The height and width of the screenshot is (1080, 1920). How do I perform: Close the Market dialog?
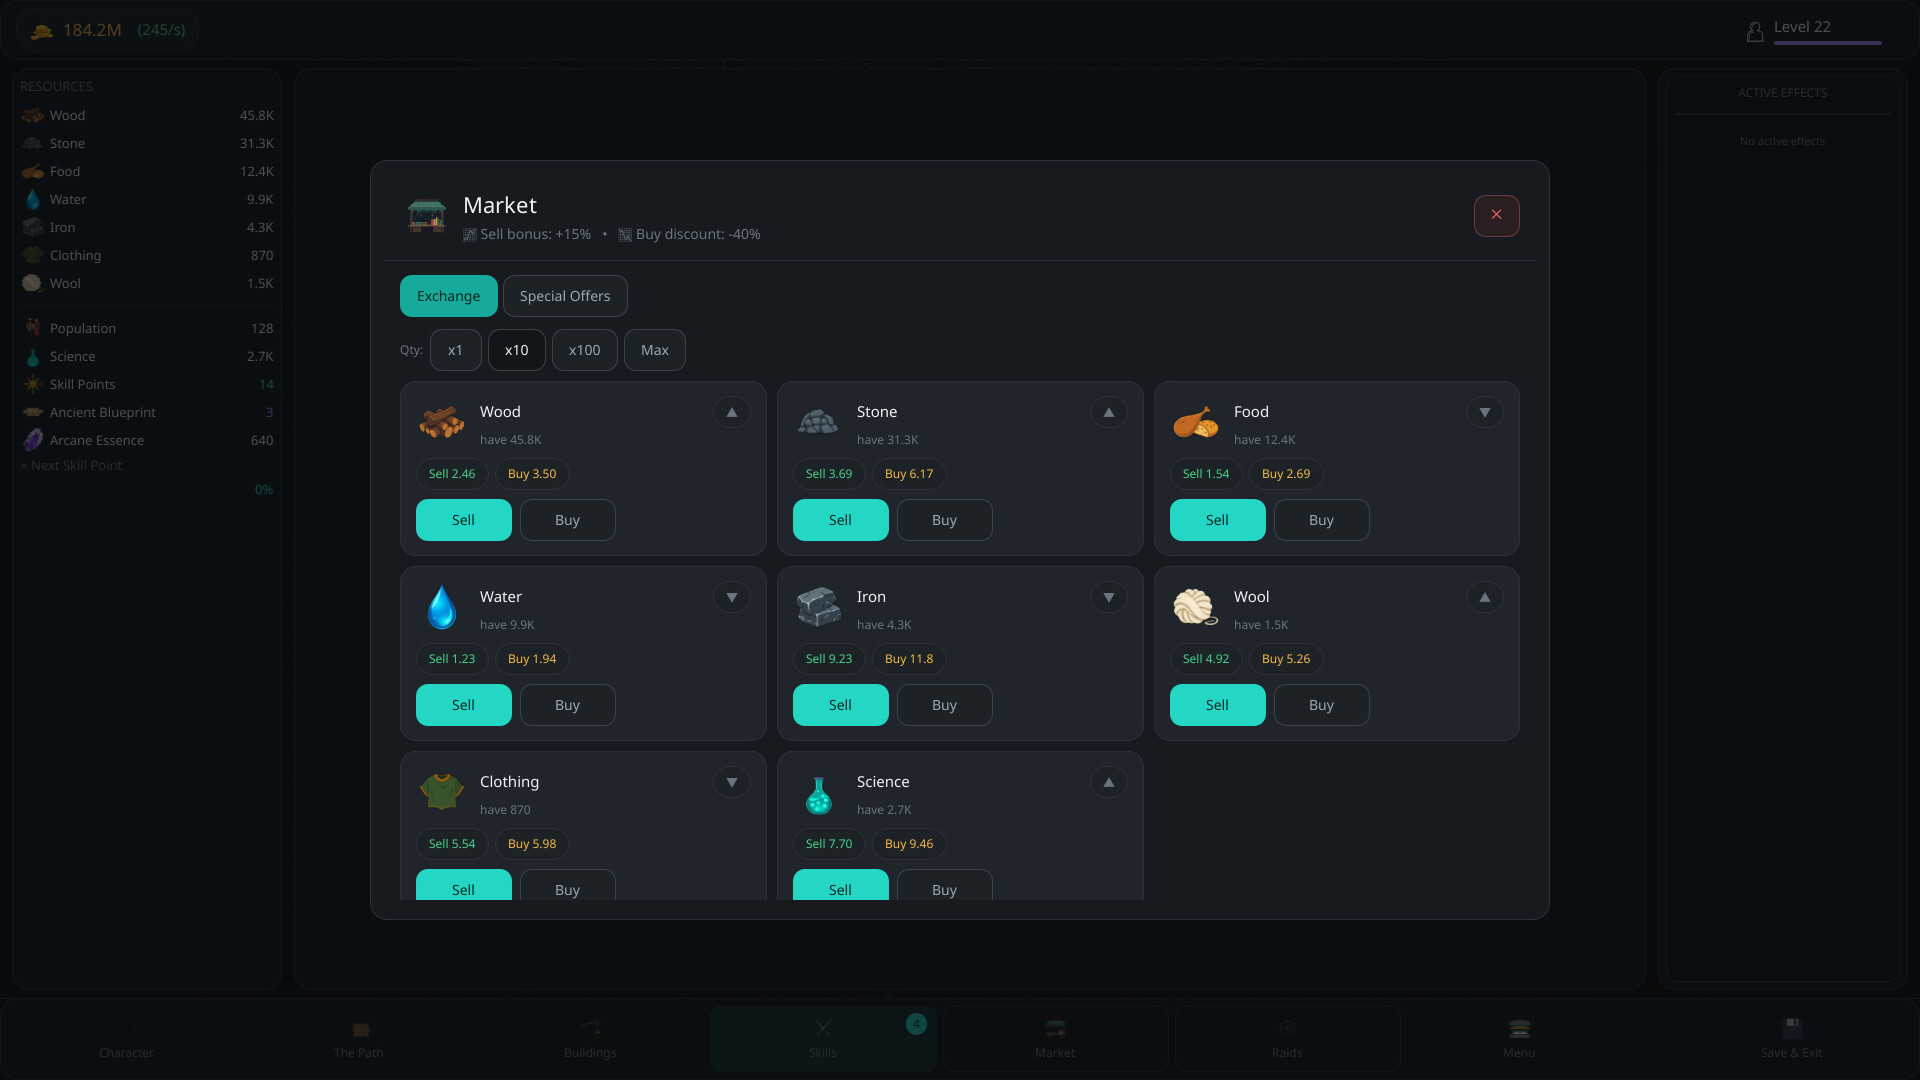click(x=1497, y=216)
